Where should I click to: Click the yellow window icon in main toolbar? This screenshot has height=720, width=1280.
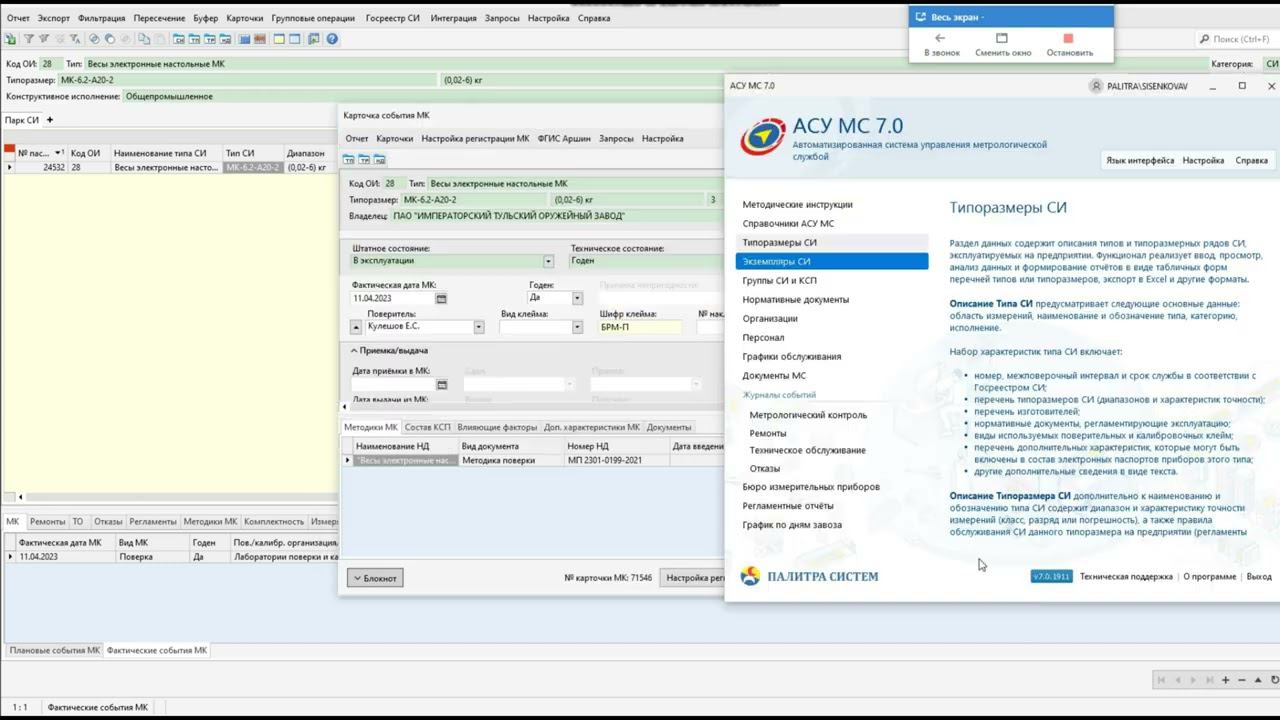(x=280, y=39)
